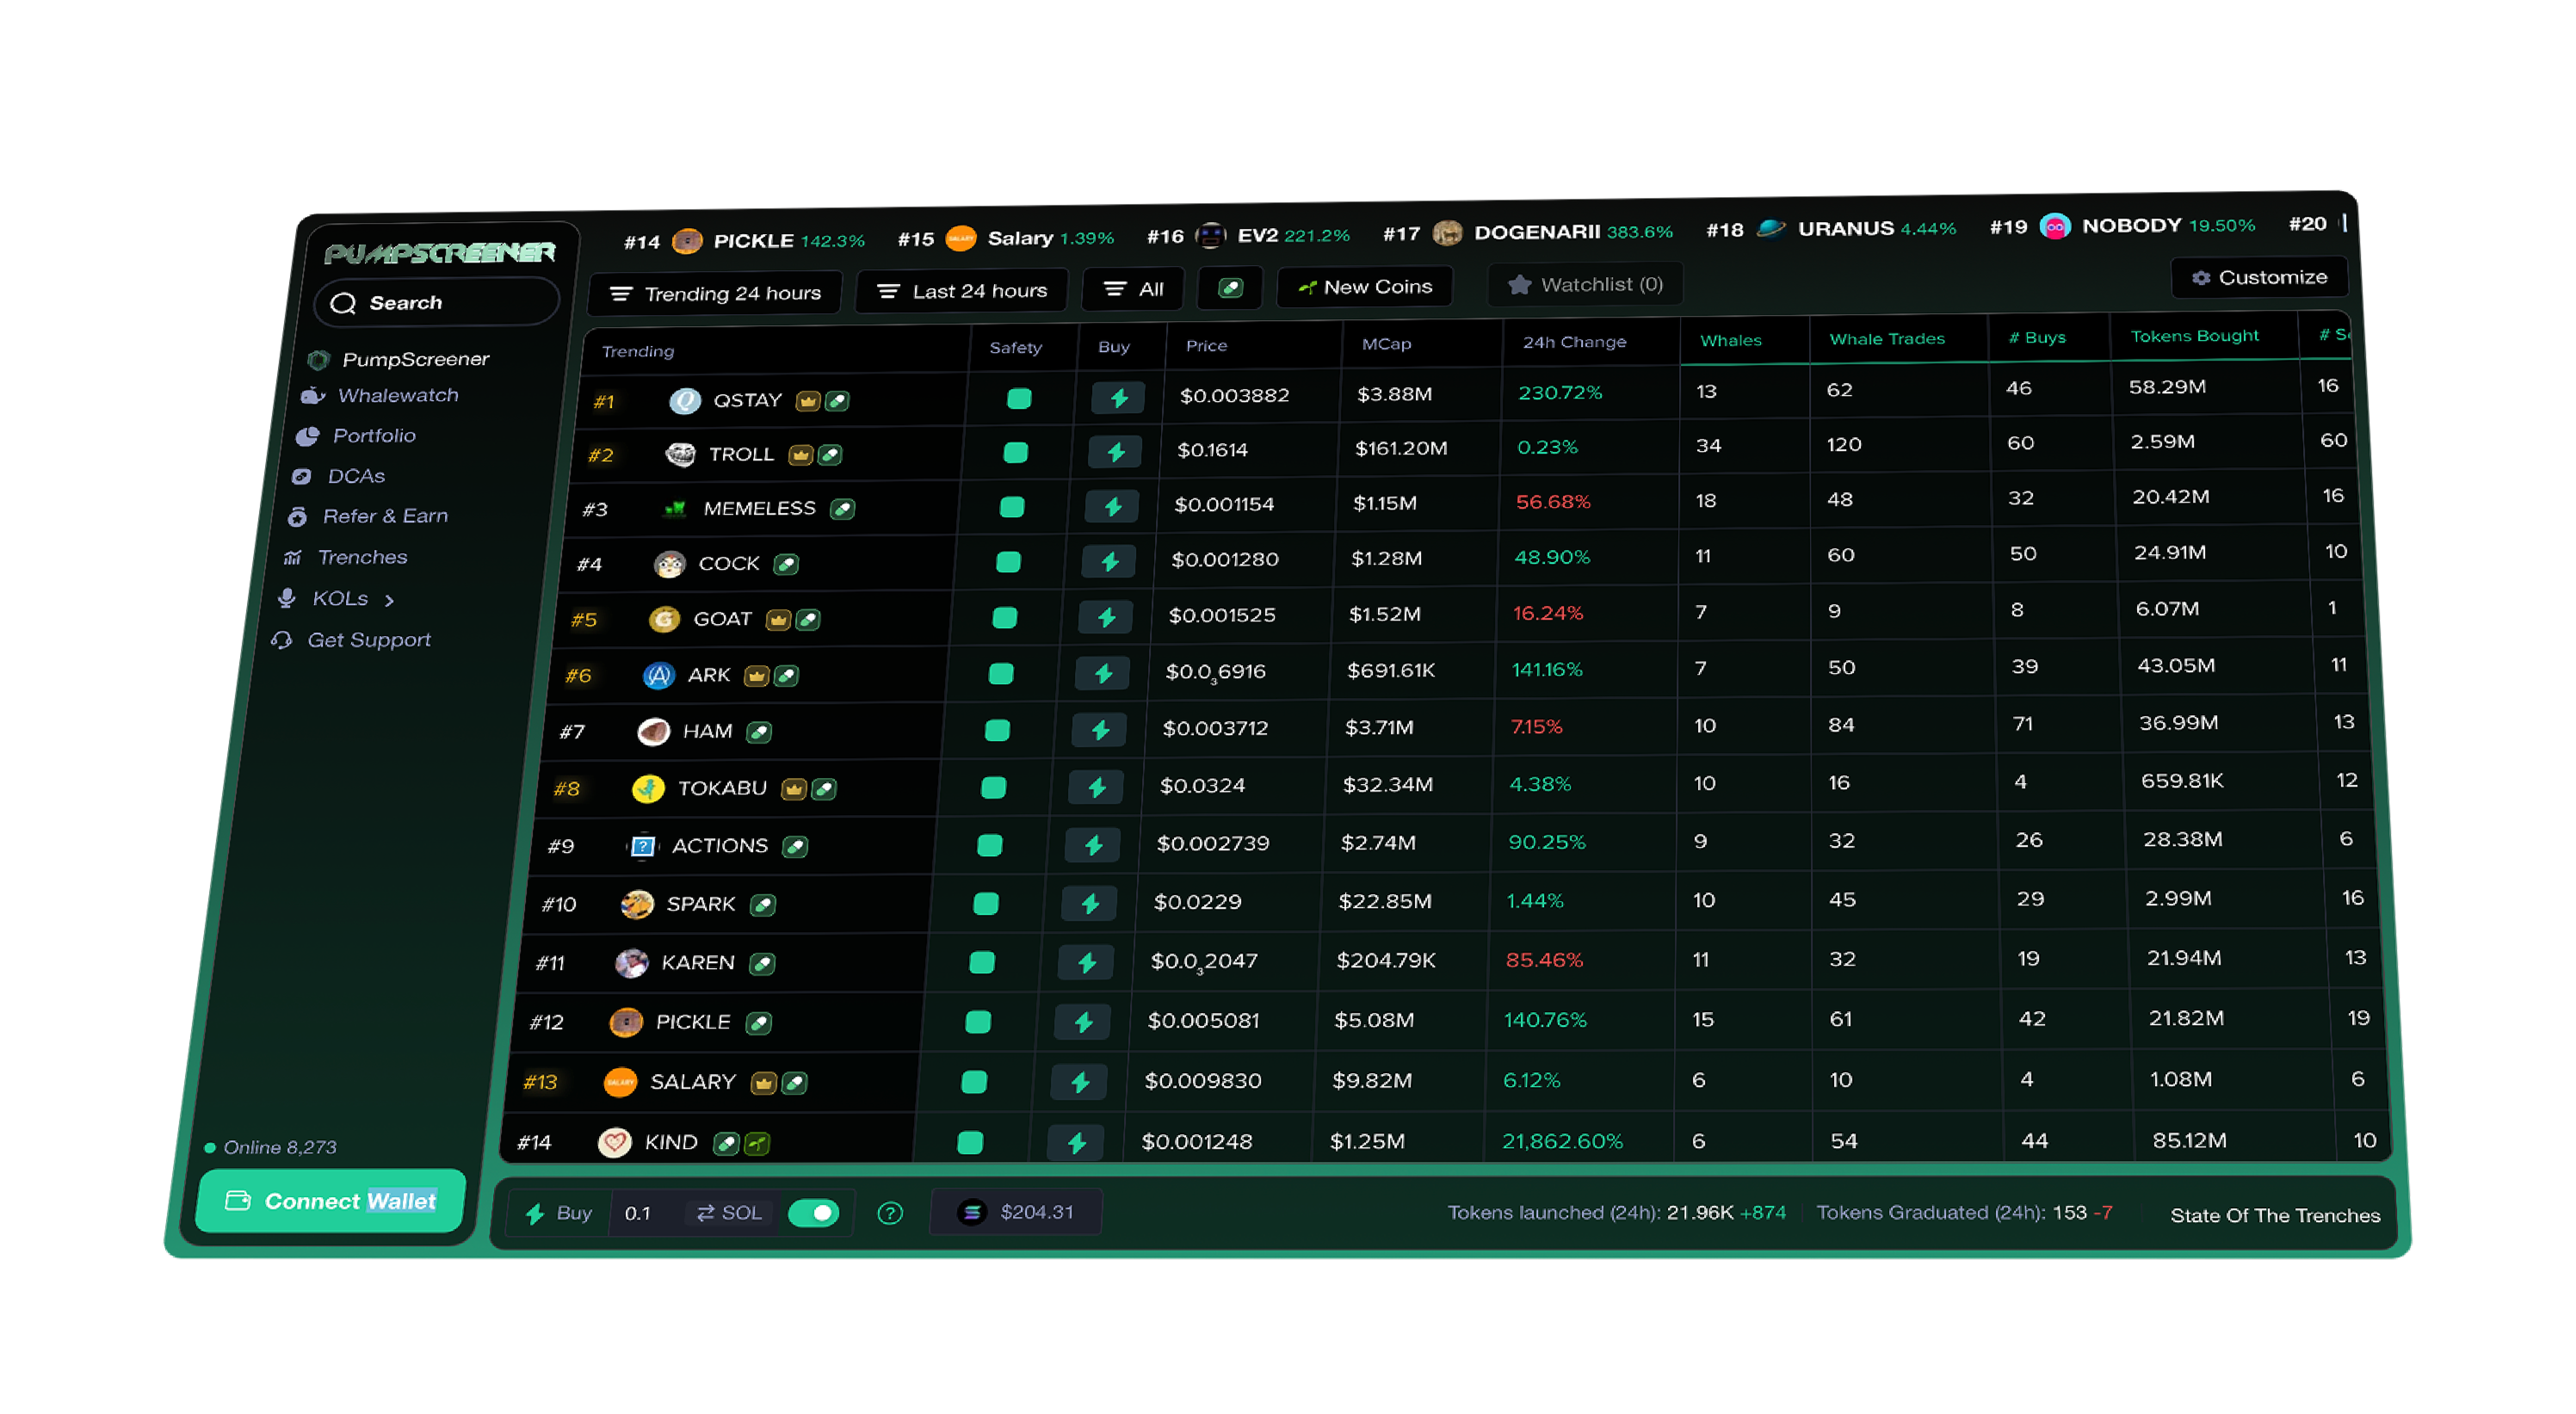This screenshot has height=1414, width=2576.
Task: Click EV2 in the top ticker
Action: click(x=1257, y=235)
